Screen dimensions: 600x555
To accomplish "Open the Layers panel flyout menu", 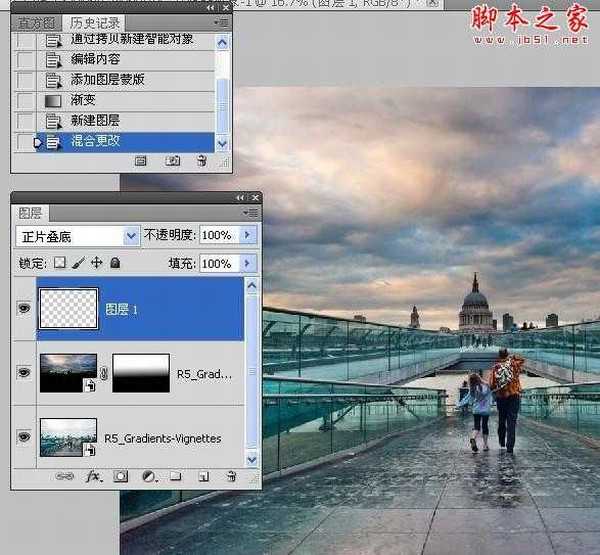I will coord(250,213).
